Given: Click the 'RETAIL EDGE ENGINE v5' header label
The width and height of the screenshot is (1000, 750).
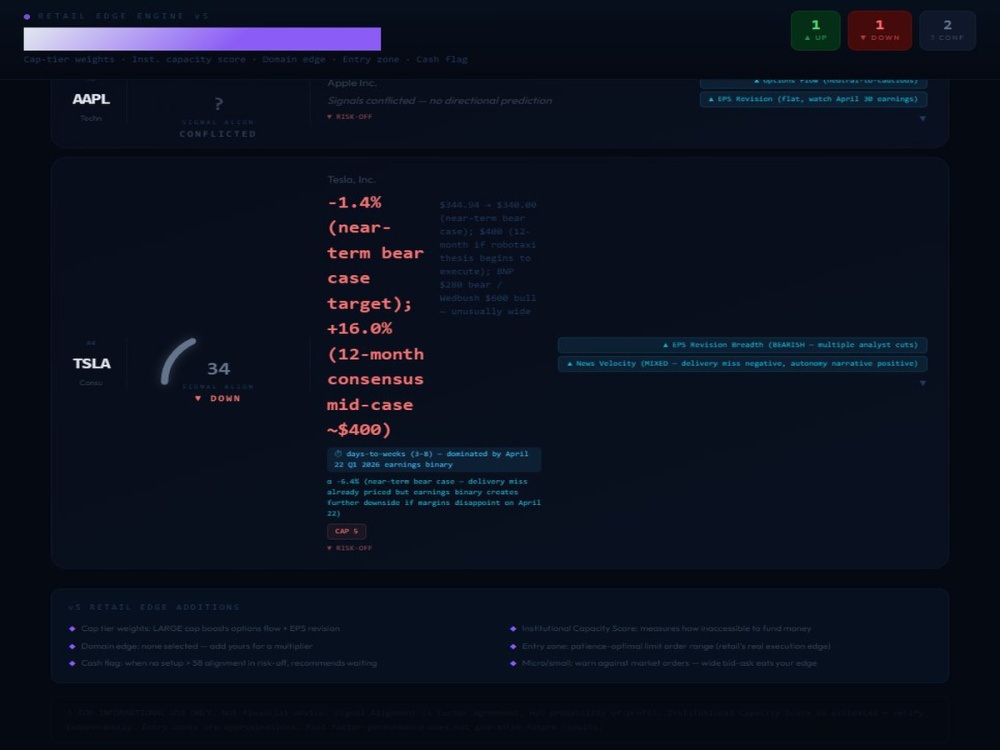Looking at the screenshot, I should click(x=123, y=16).
